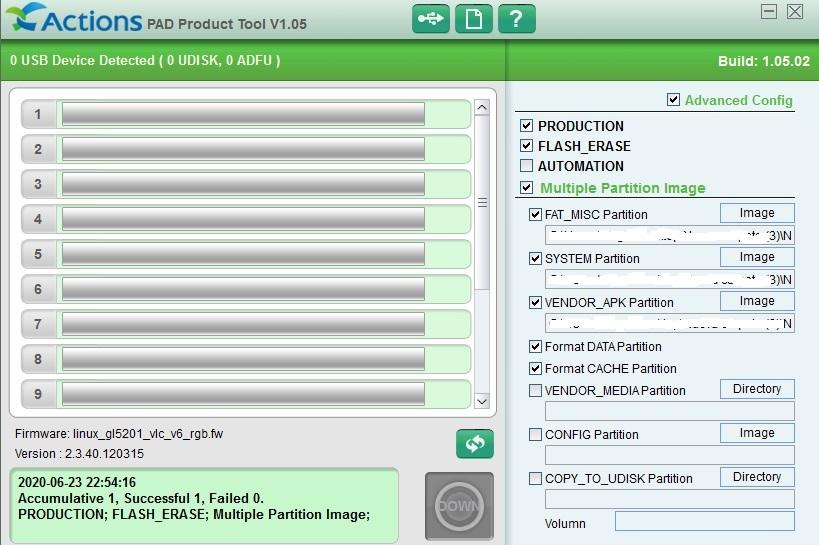
Task: Enable COPY_TO_UDISK Partition checkbox
Action: point(535,478)
